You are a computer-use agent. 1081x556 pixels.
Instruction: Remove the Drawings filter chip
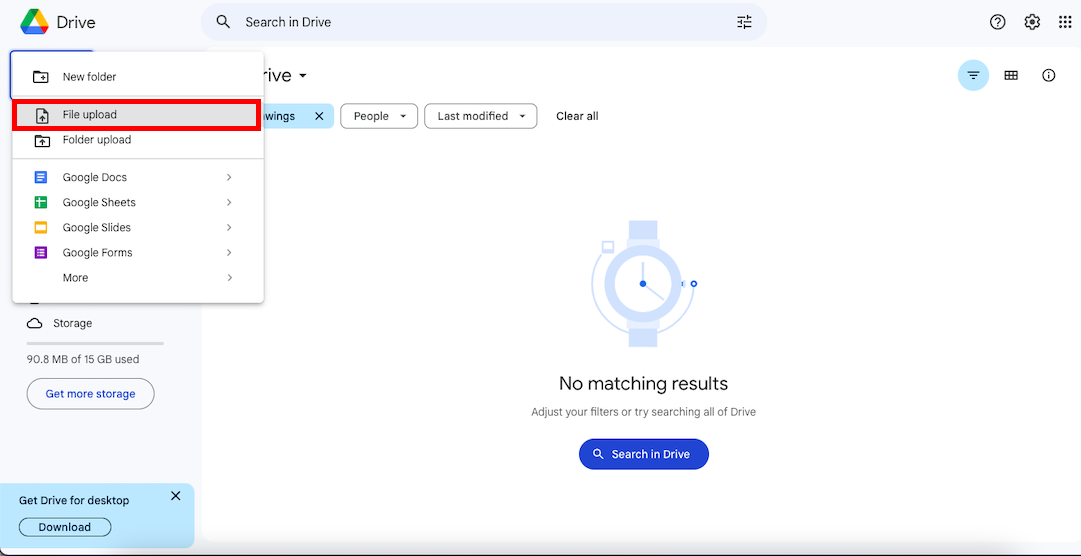319,116
